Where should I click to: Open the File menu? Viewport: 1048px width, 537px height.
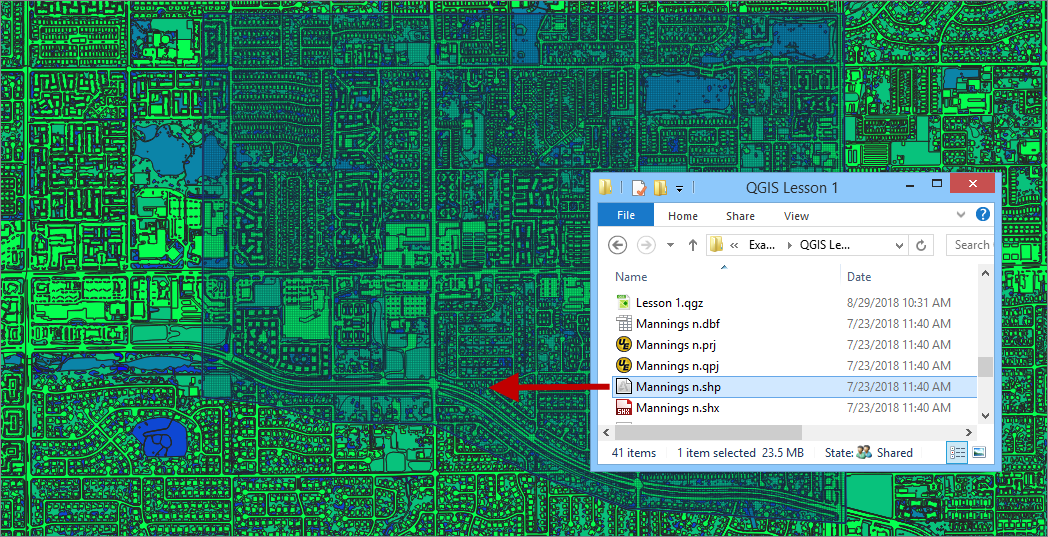pos(625,215)
